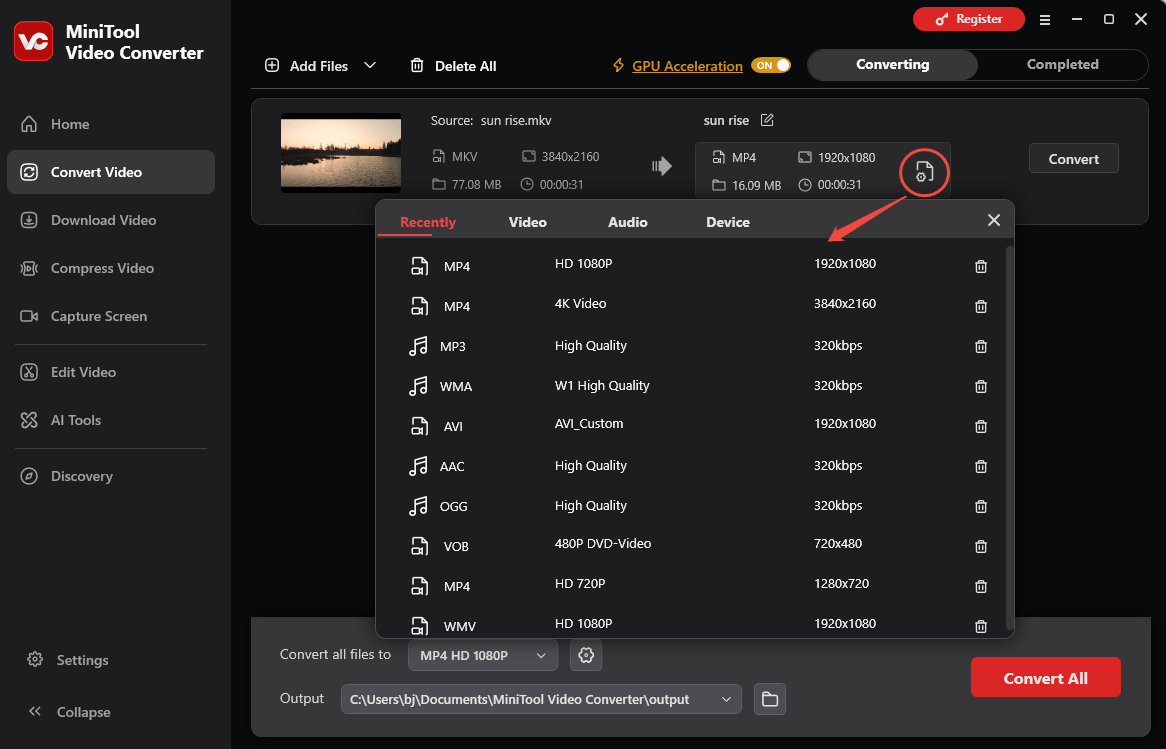Click the MP3 music note icon
The height and width of the screenshot is (749, 1166).
pos(419,346)
